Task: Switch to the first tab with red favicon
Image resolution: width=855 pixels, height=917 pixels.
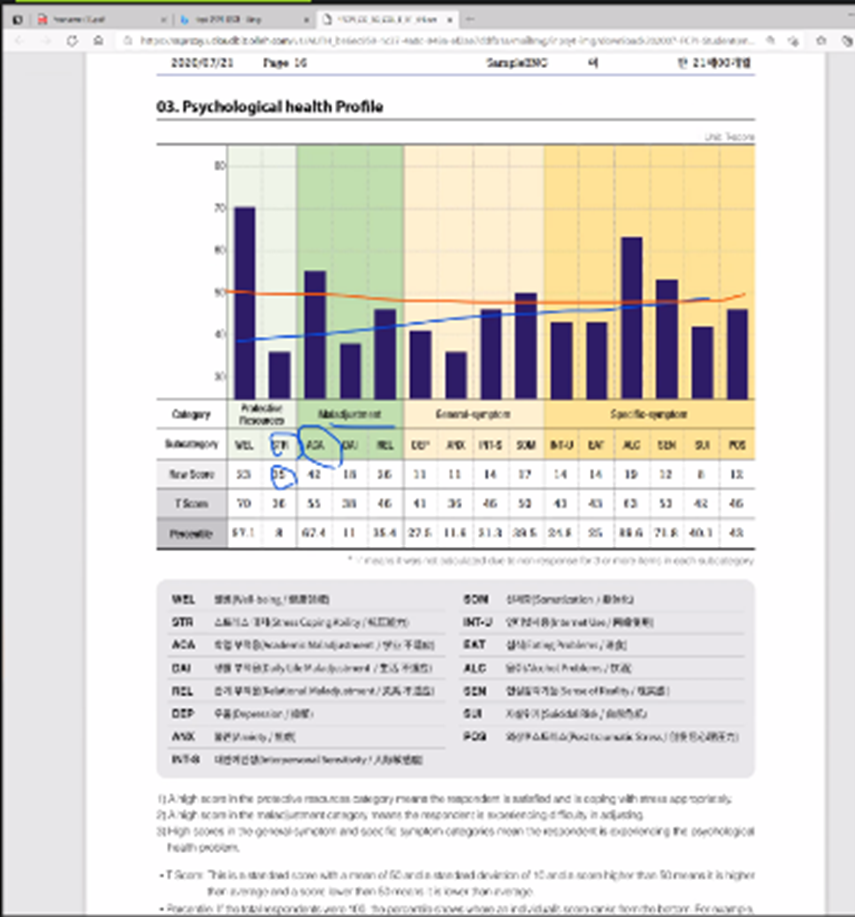Action: (101, 20)
